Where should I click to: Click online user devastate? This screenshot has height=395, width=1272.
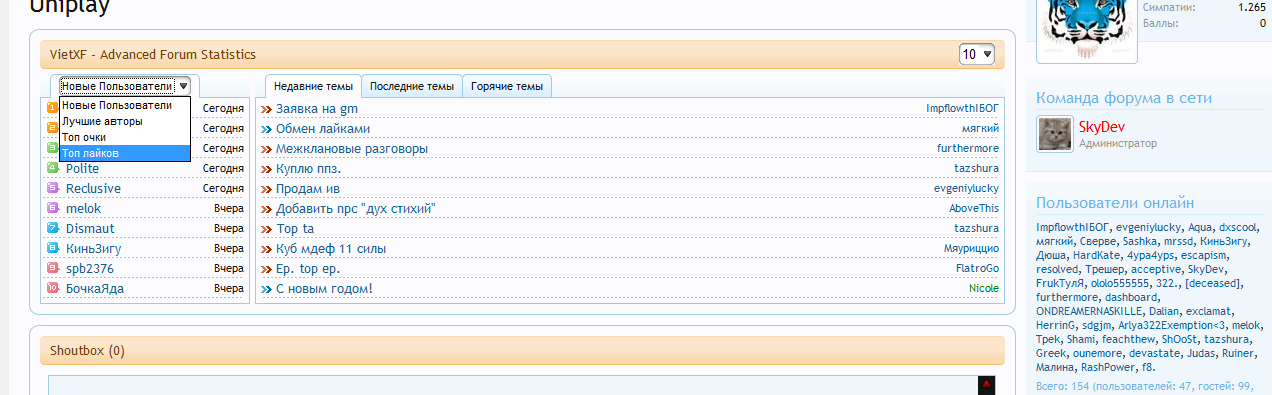tap(1155, 353)
